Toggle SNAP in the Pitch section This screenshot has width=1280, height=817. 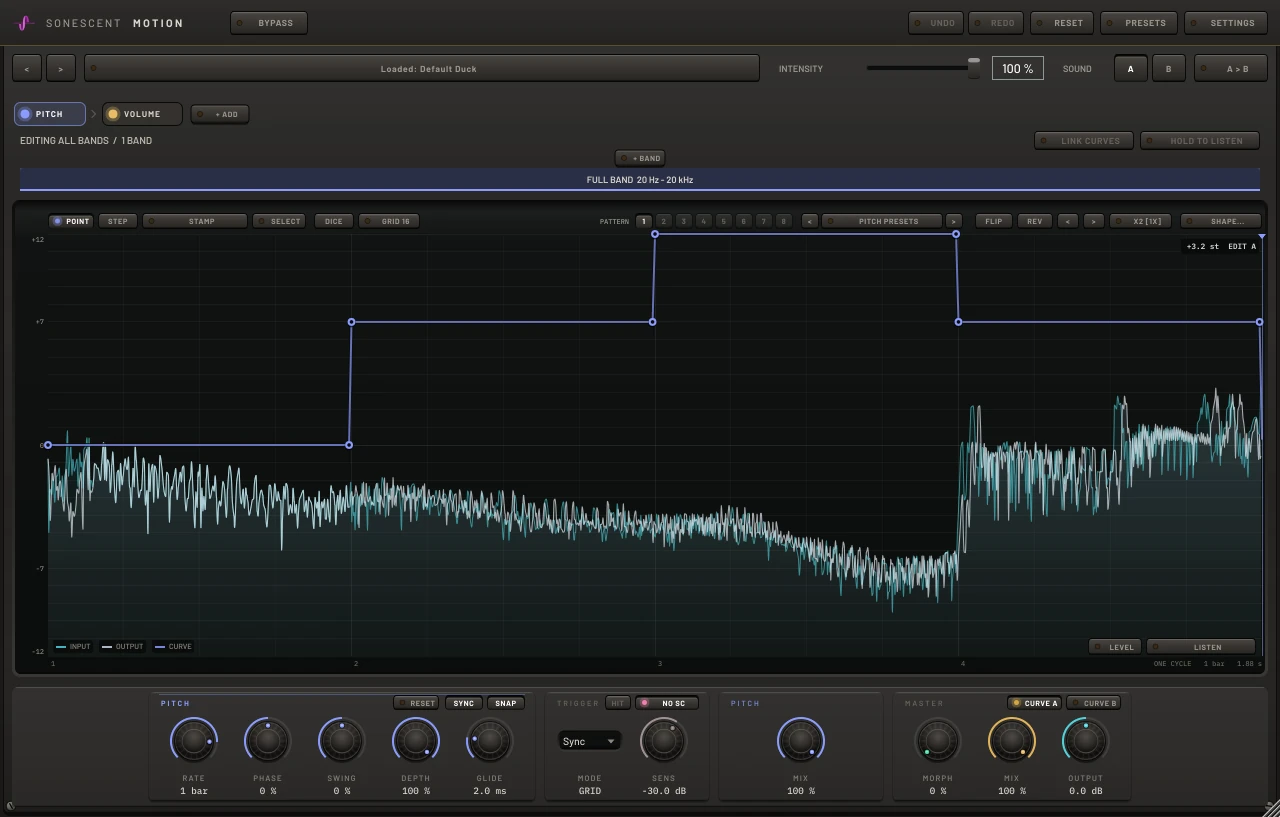click(x=506, y=703)
